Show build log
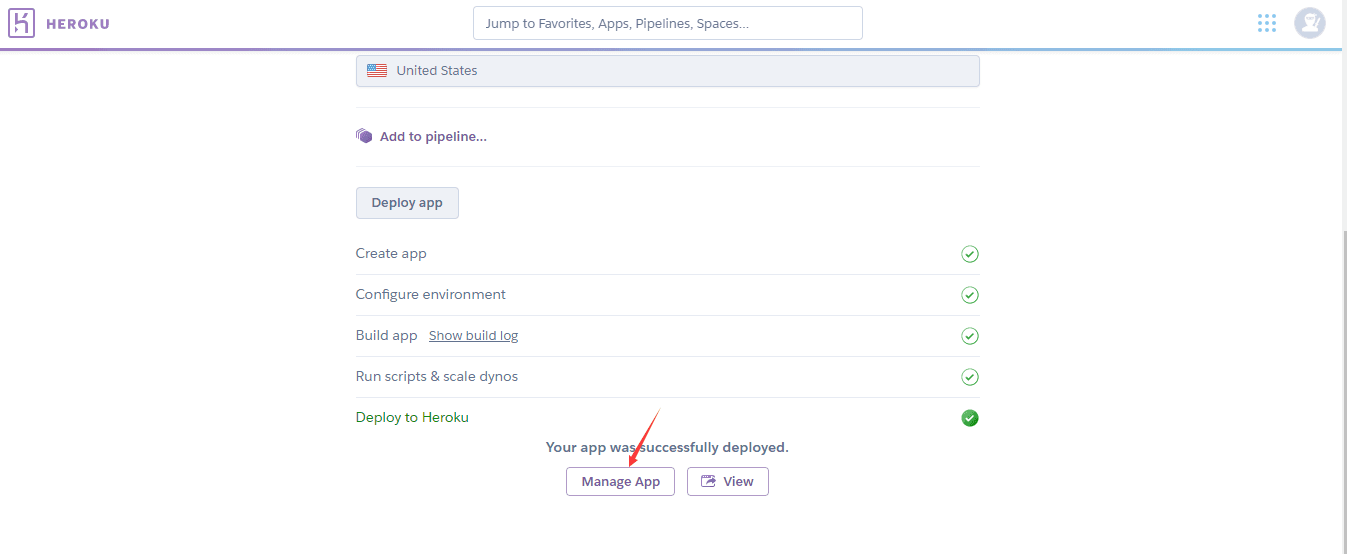1347x554 pixels. coord(473,336)
